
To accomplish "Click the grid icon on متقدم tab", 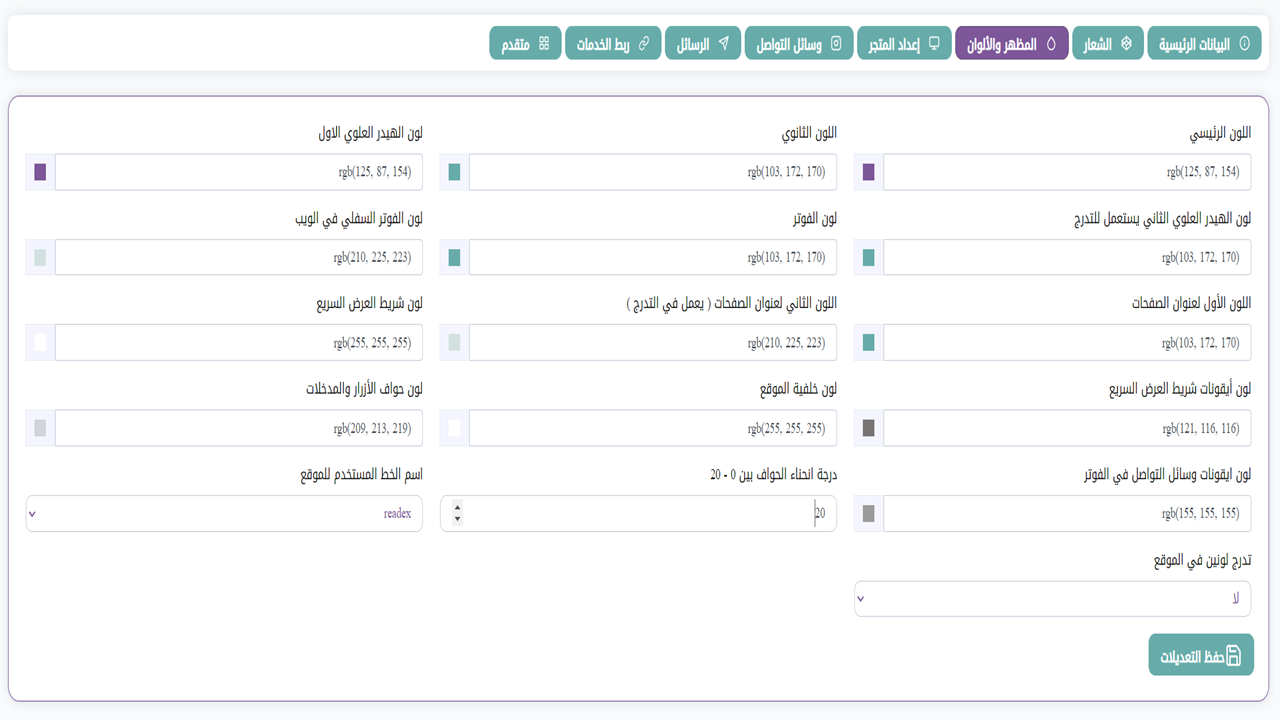I will (x=544, y=44).
